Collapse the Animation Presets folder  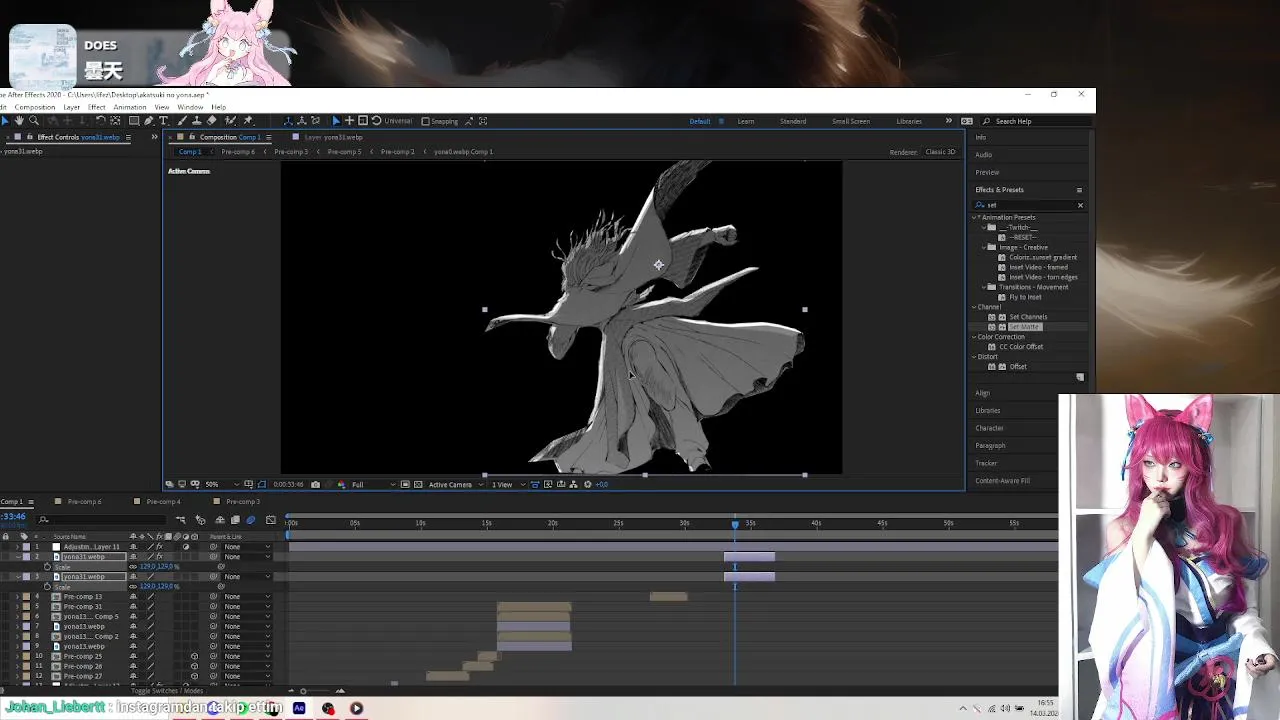click(x=975, y=217)
